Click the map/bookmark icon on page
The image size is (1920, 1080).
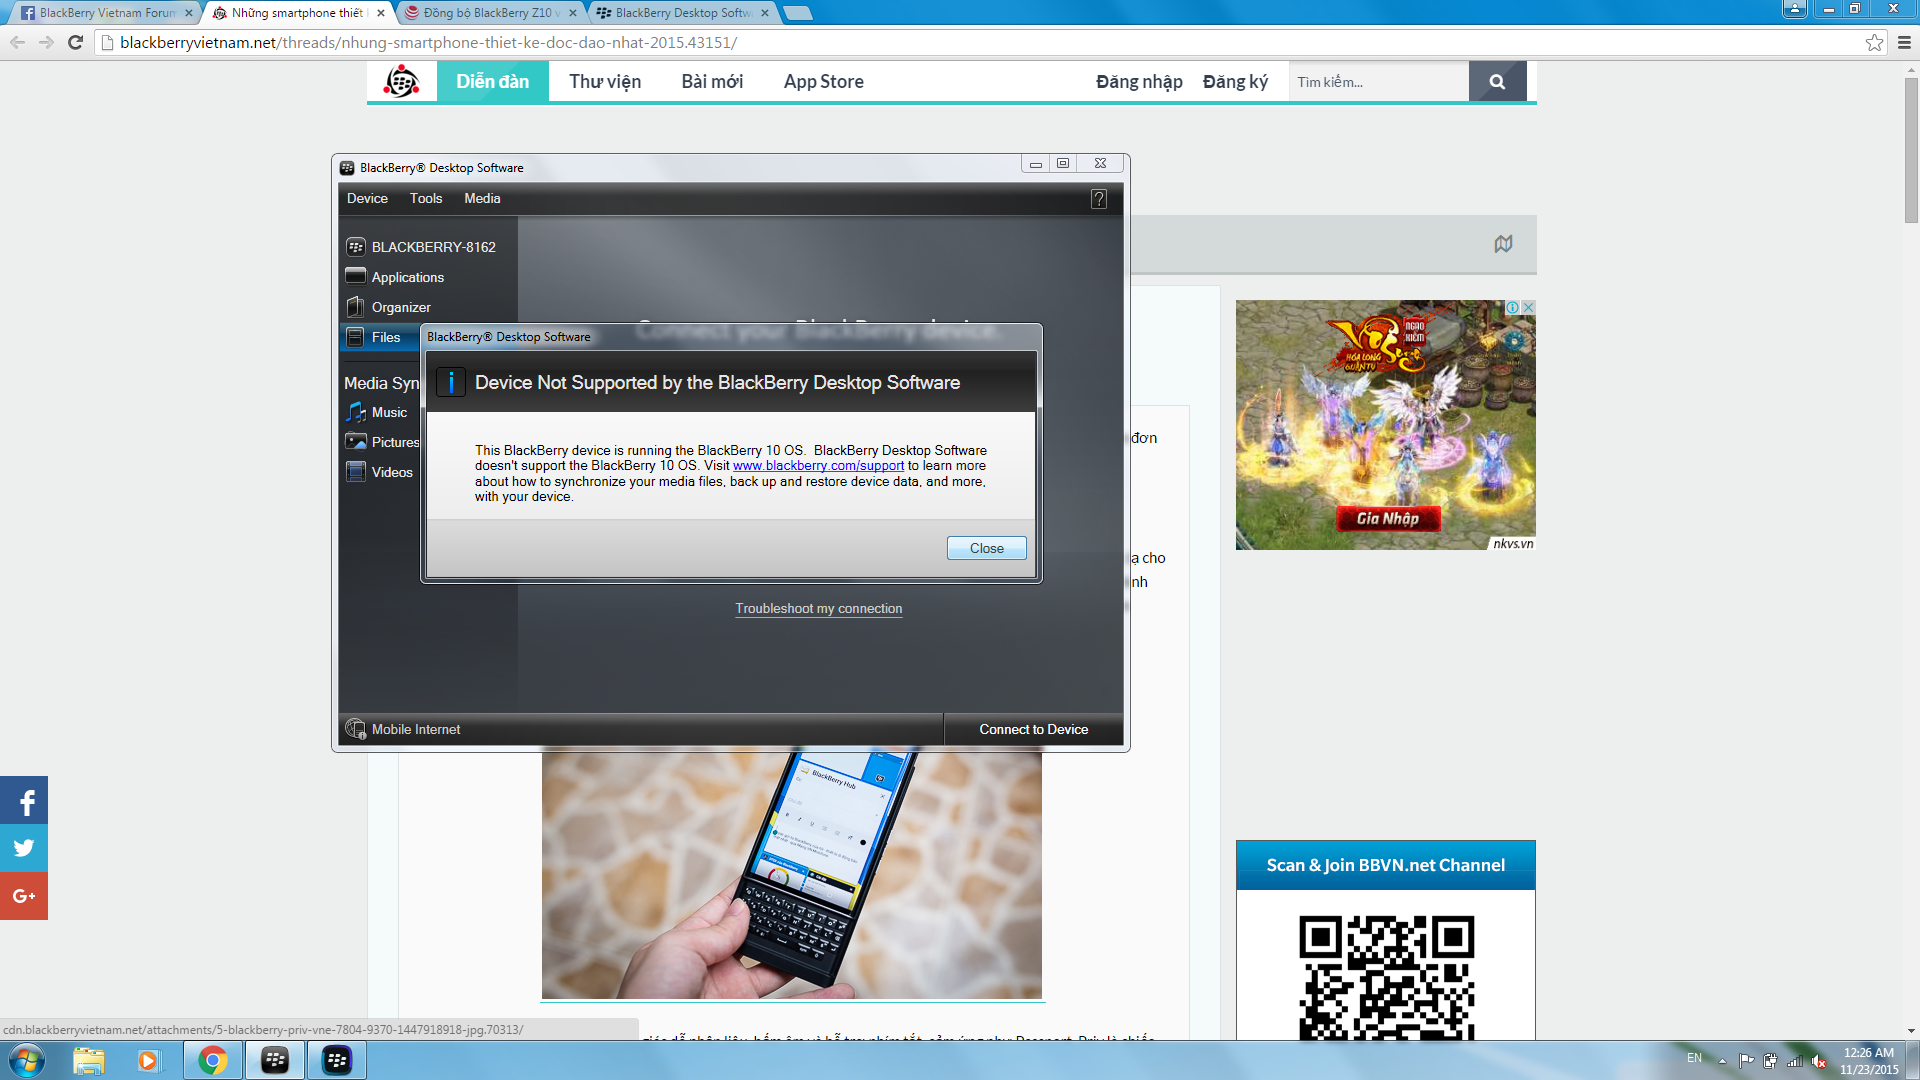pos(1503,244)
